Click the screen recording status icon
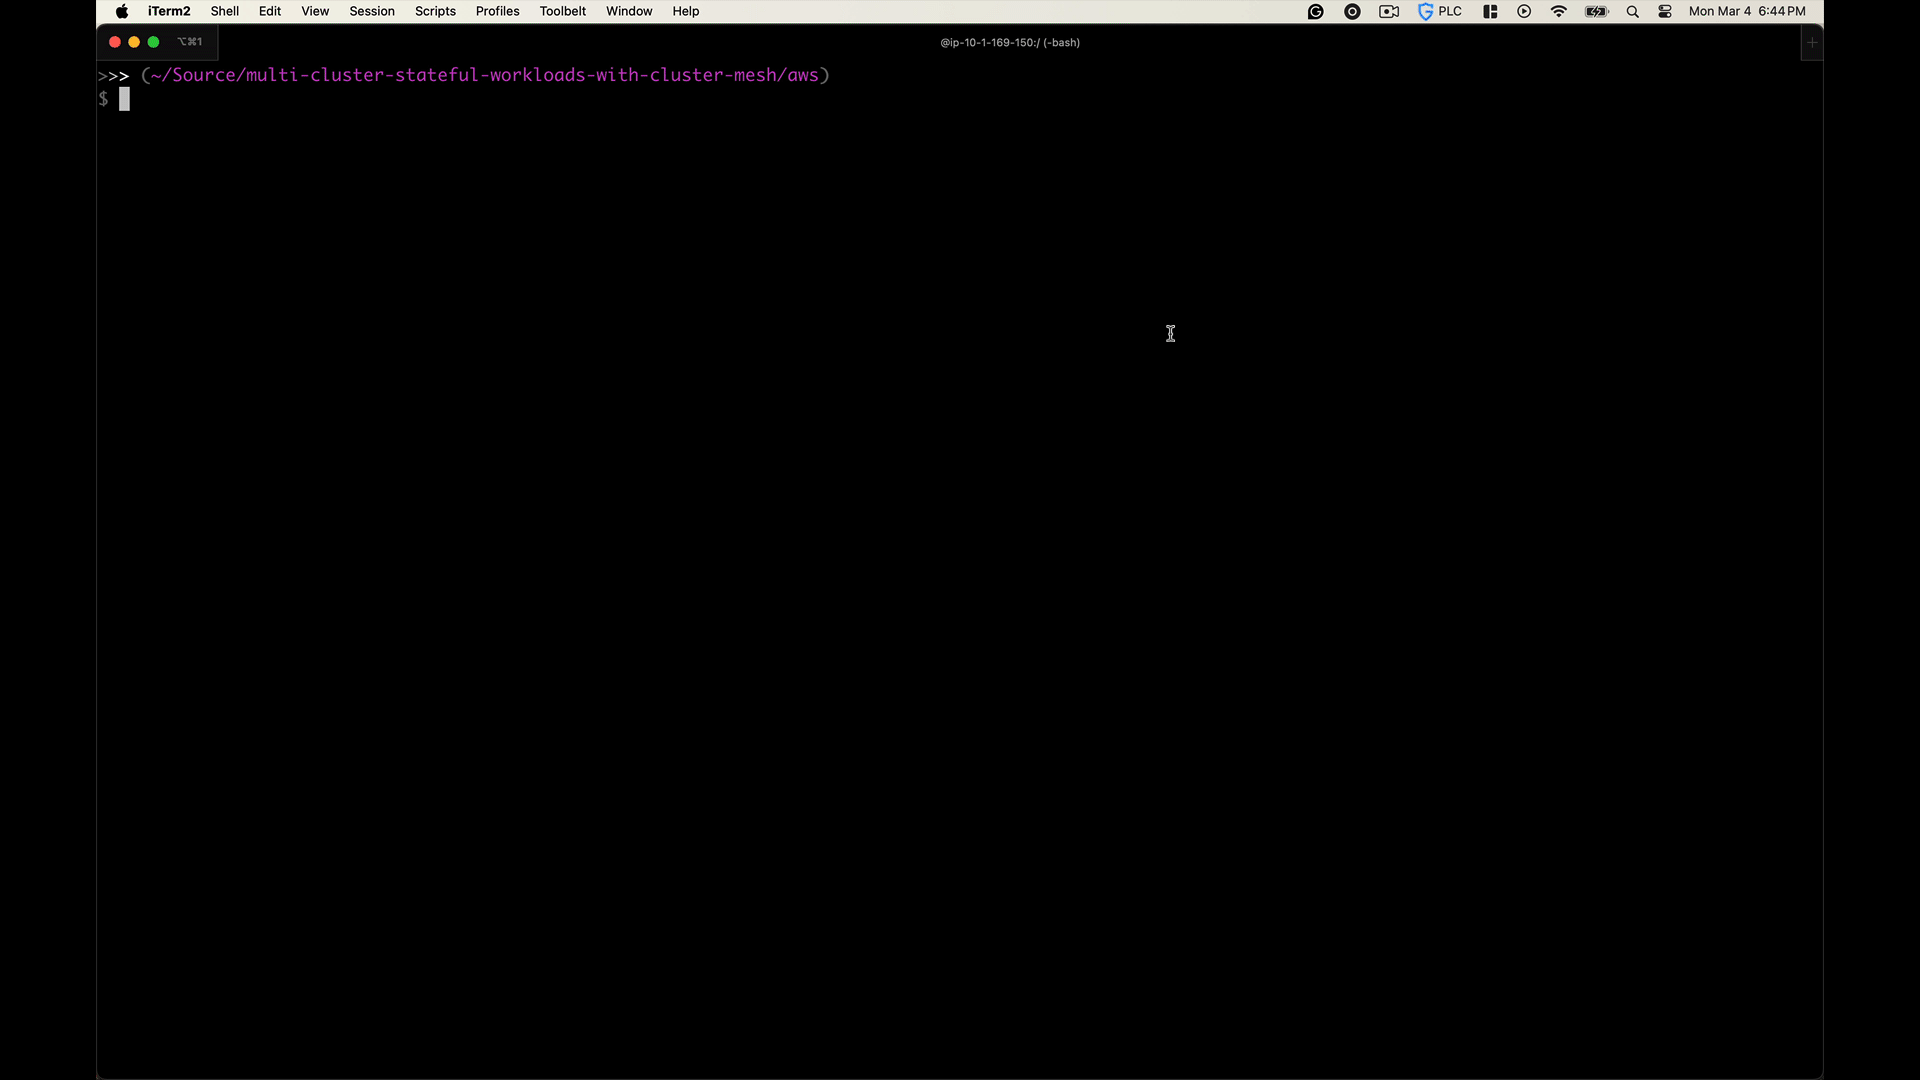The height and width of the screenshot is (1080, 1920). [1352, 11]
